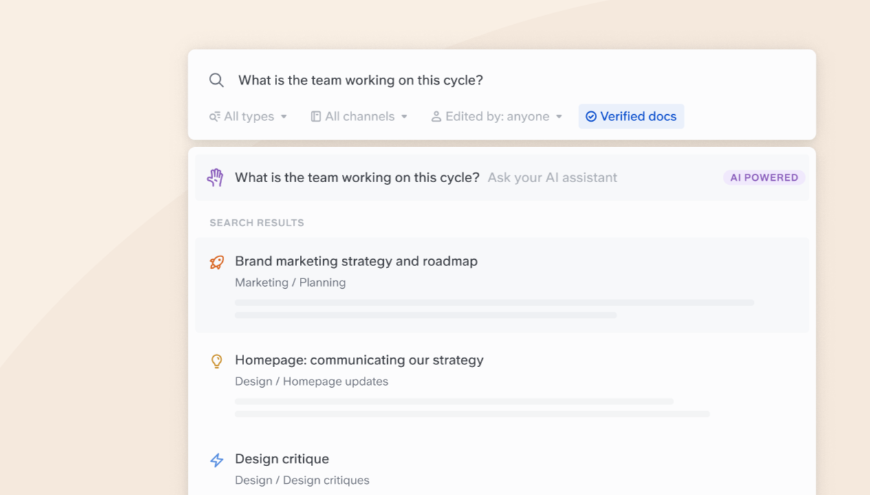Click the search query input field
The width and height of the screenshot is (870, 495).
click(x=500, y=80)
